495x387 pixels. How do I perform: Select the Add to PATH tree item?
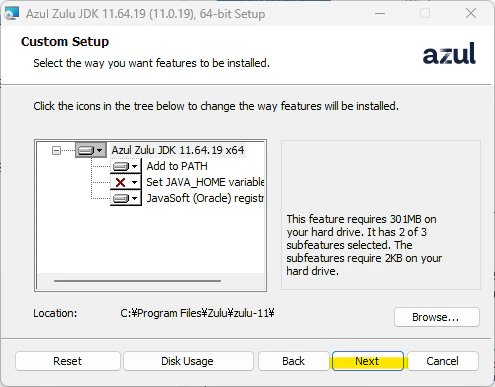pos(177,166)
